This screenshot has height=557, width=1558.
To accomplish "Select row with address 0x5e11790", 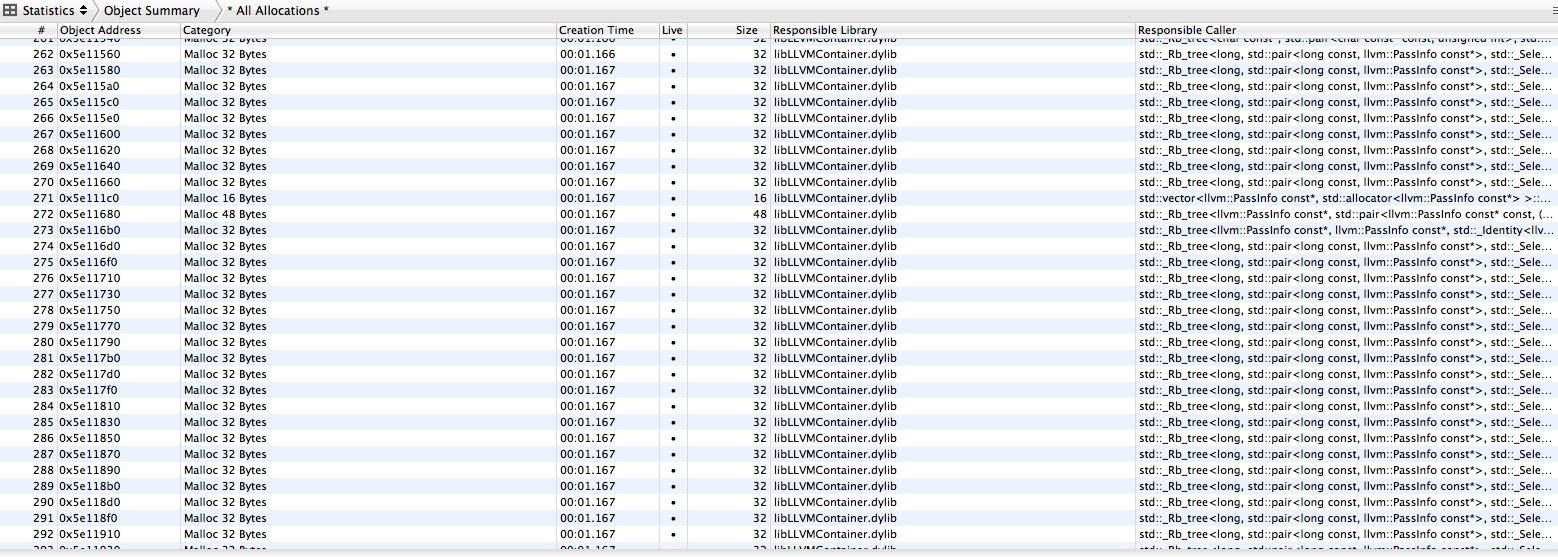I will coord(779,342).
